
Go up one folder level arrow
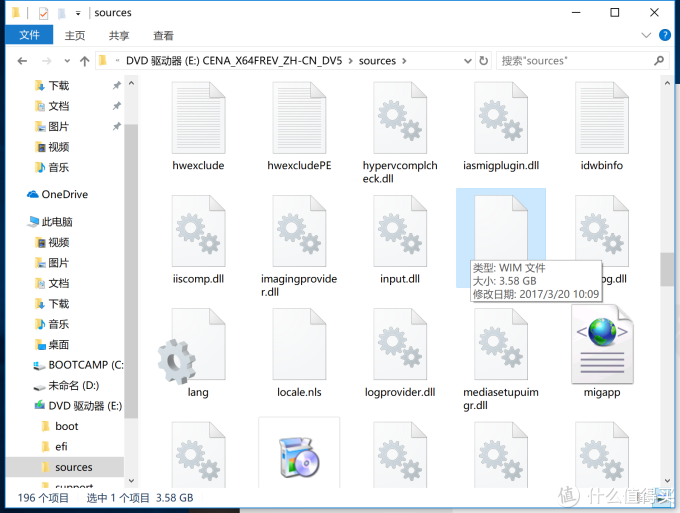pyautogui.click(x=85, y=61)
